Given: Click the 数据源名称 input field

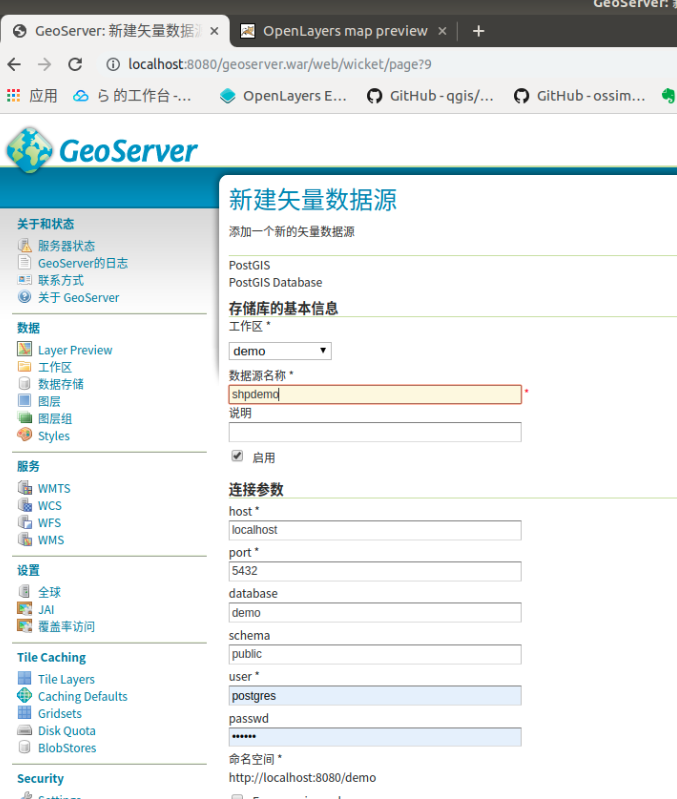Looking at the screenshot, I should pyautogui.click(x=375, y=394).
